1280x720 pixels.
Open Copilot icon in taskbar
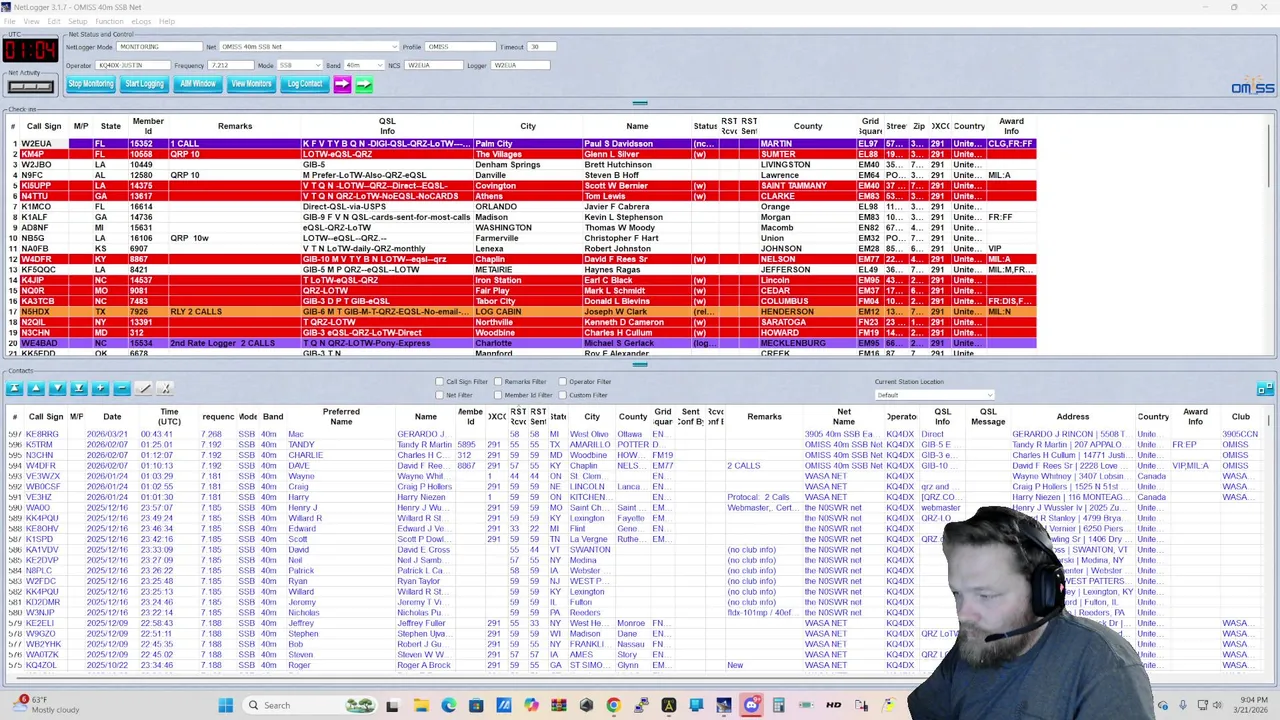[x=531, y=705]
